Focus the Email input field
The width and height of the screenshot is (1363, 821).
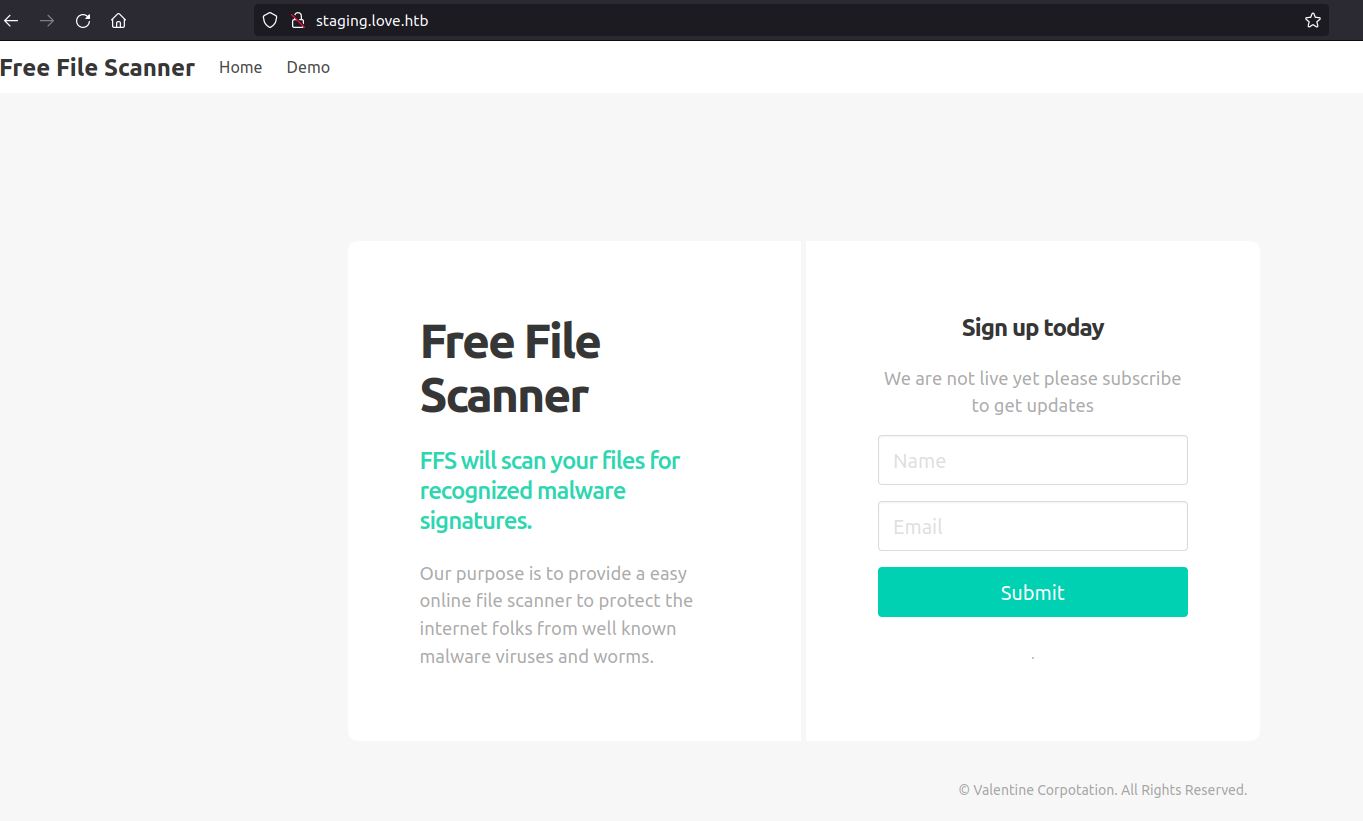coord(1032,527)
